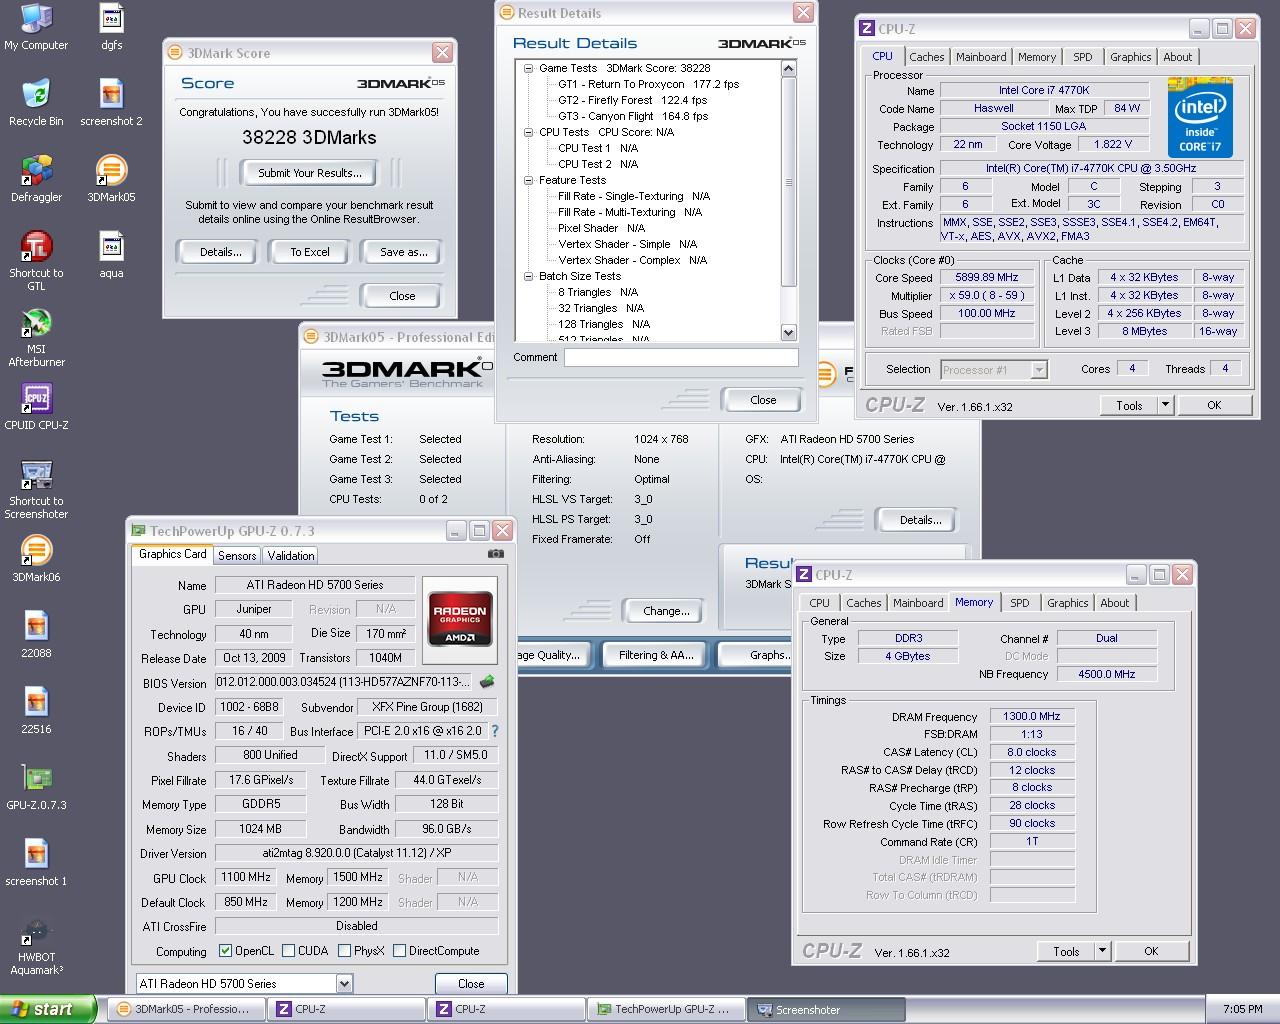Select GT1 - Return To Proxycon row

[x=648, y=84]
